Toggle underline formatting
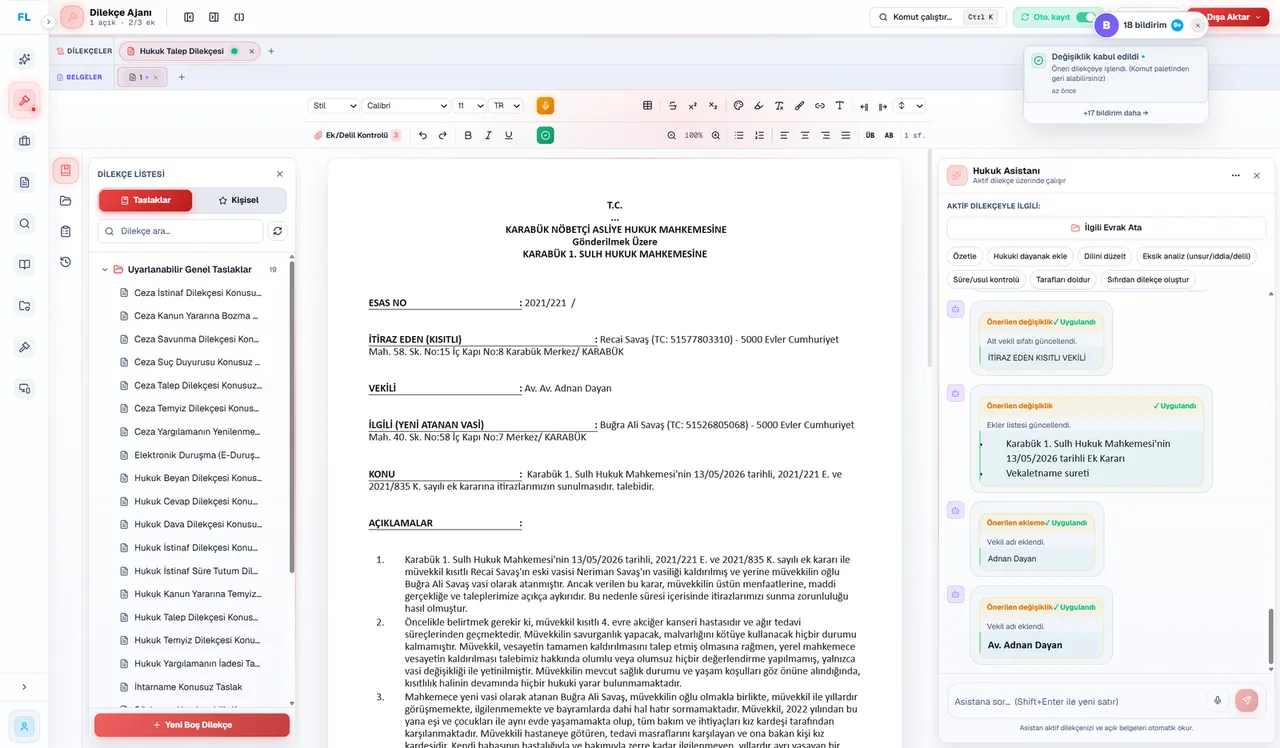This screenshot has width=1280, height=748. tap(508, 135)
